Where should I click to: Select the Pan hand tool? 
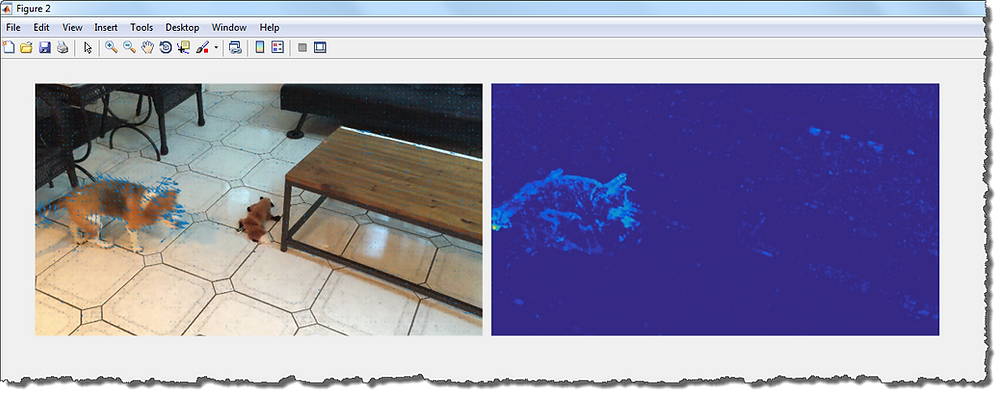(147, 47)
